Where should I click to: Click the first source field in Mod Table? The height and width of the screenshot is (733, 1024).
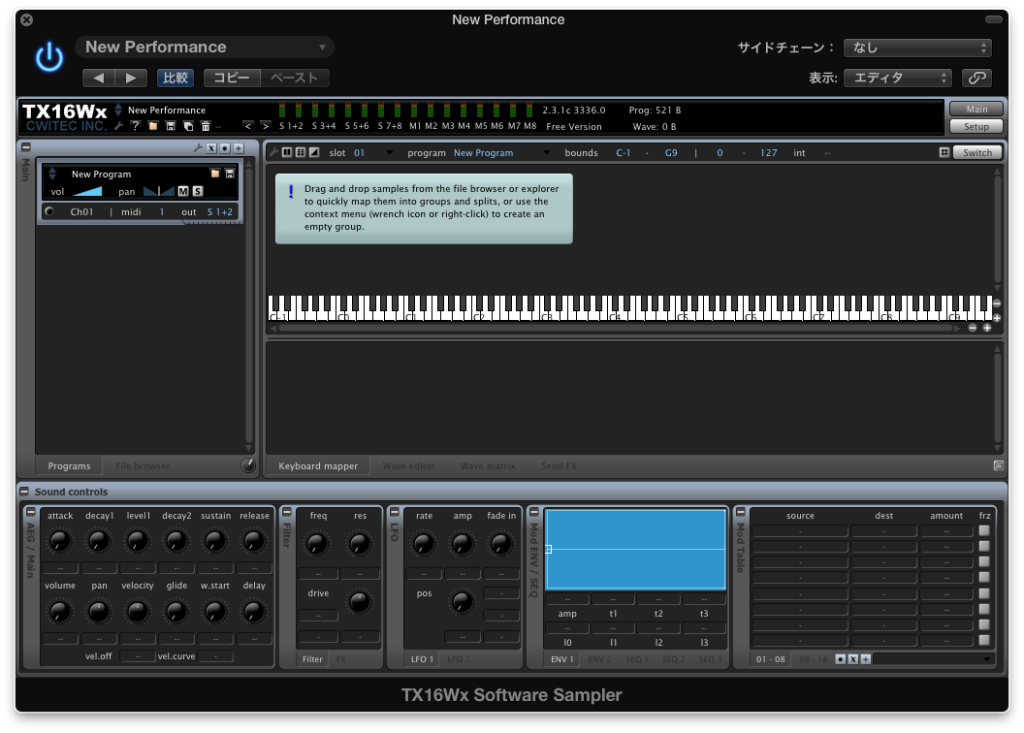[800, 531]
